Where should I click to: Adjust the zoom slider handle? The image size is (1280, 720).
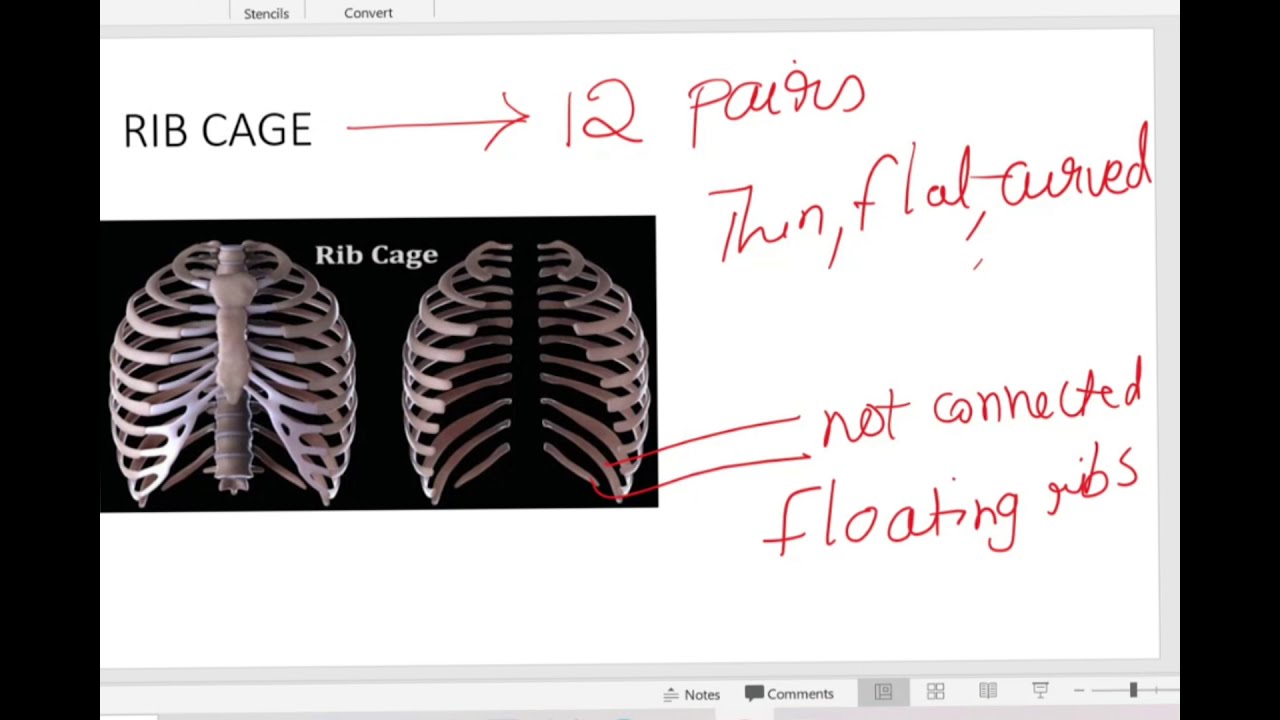[1133, 690]
